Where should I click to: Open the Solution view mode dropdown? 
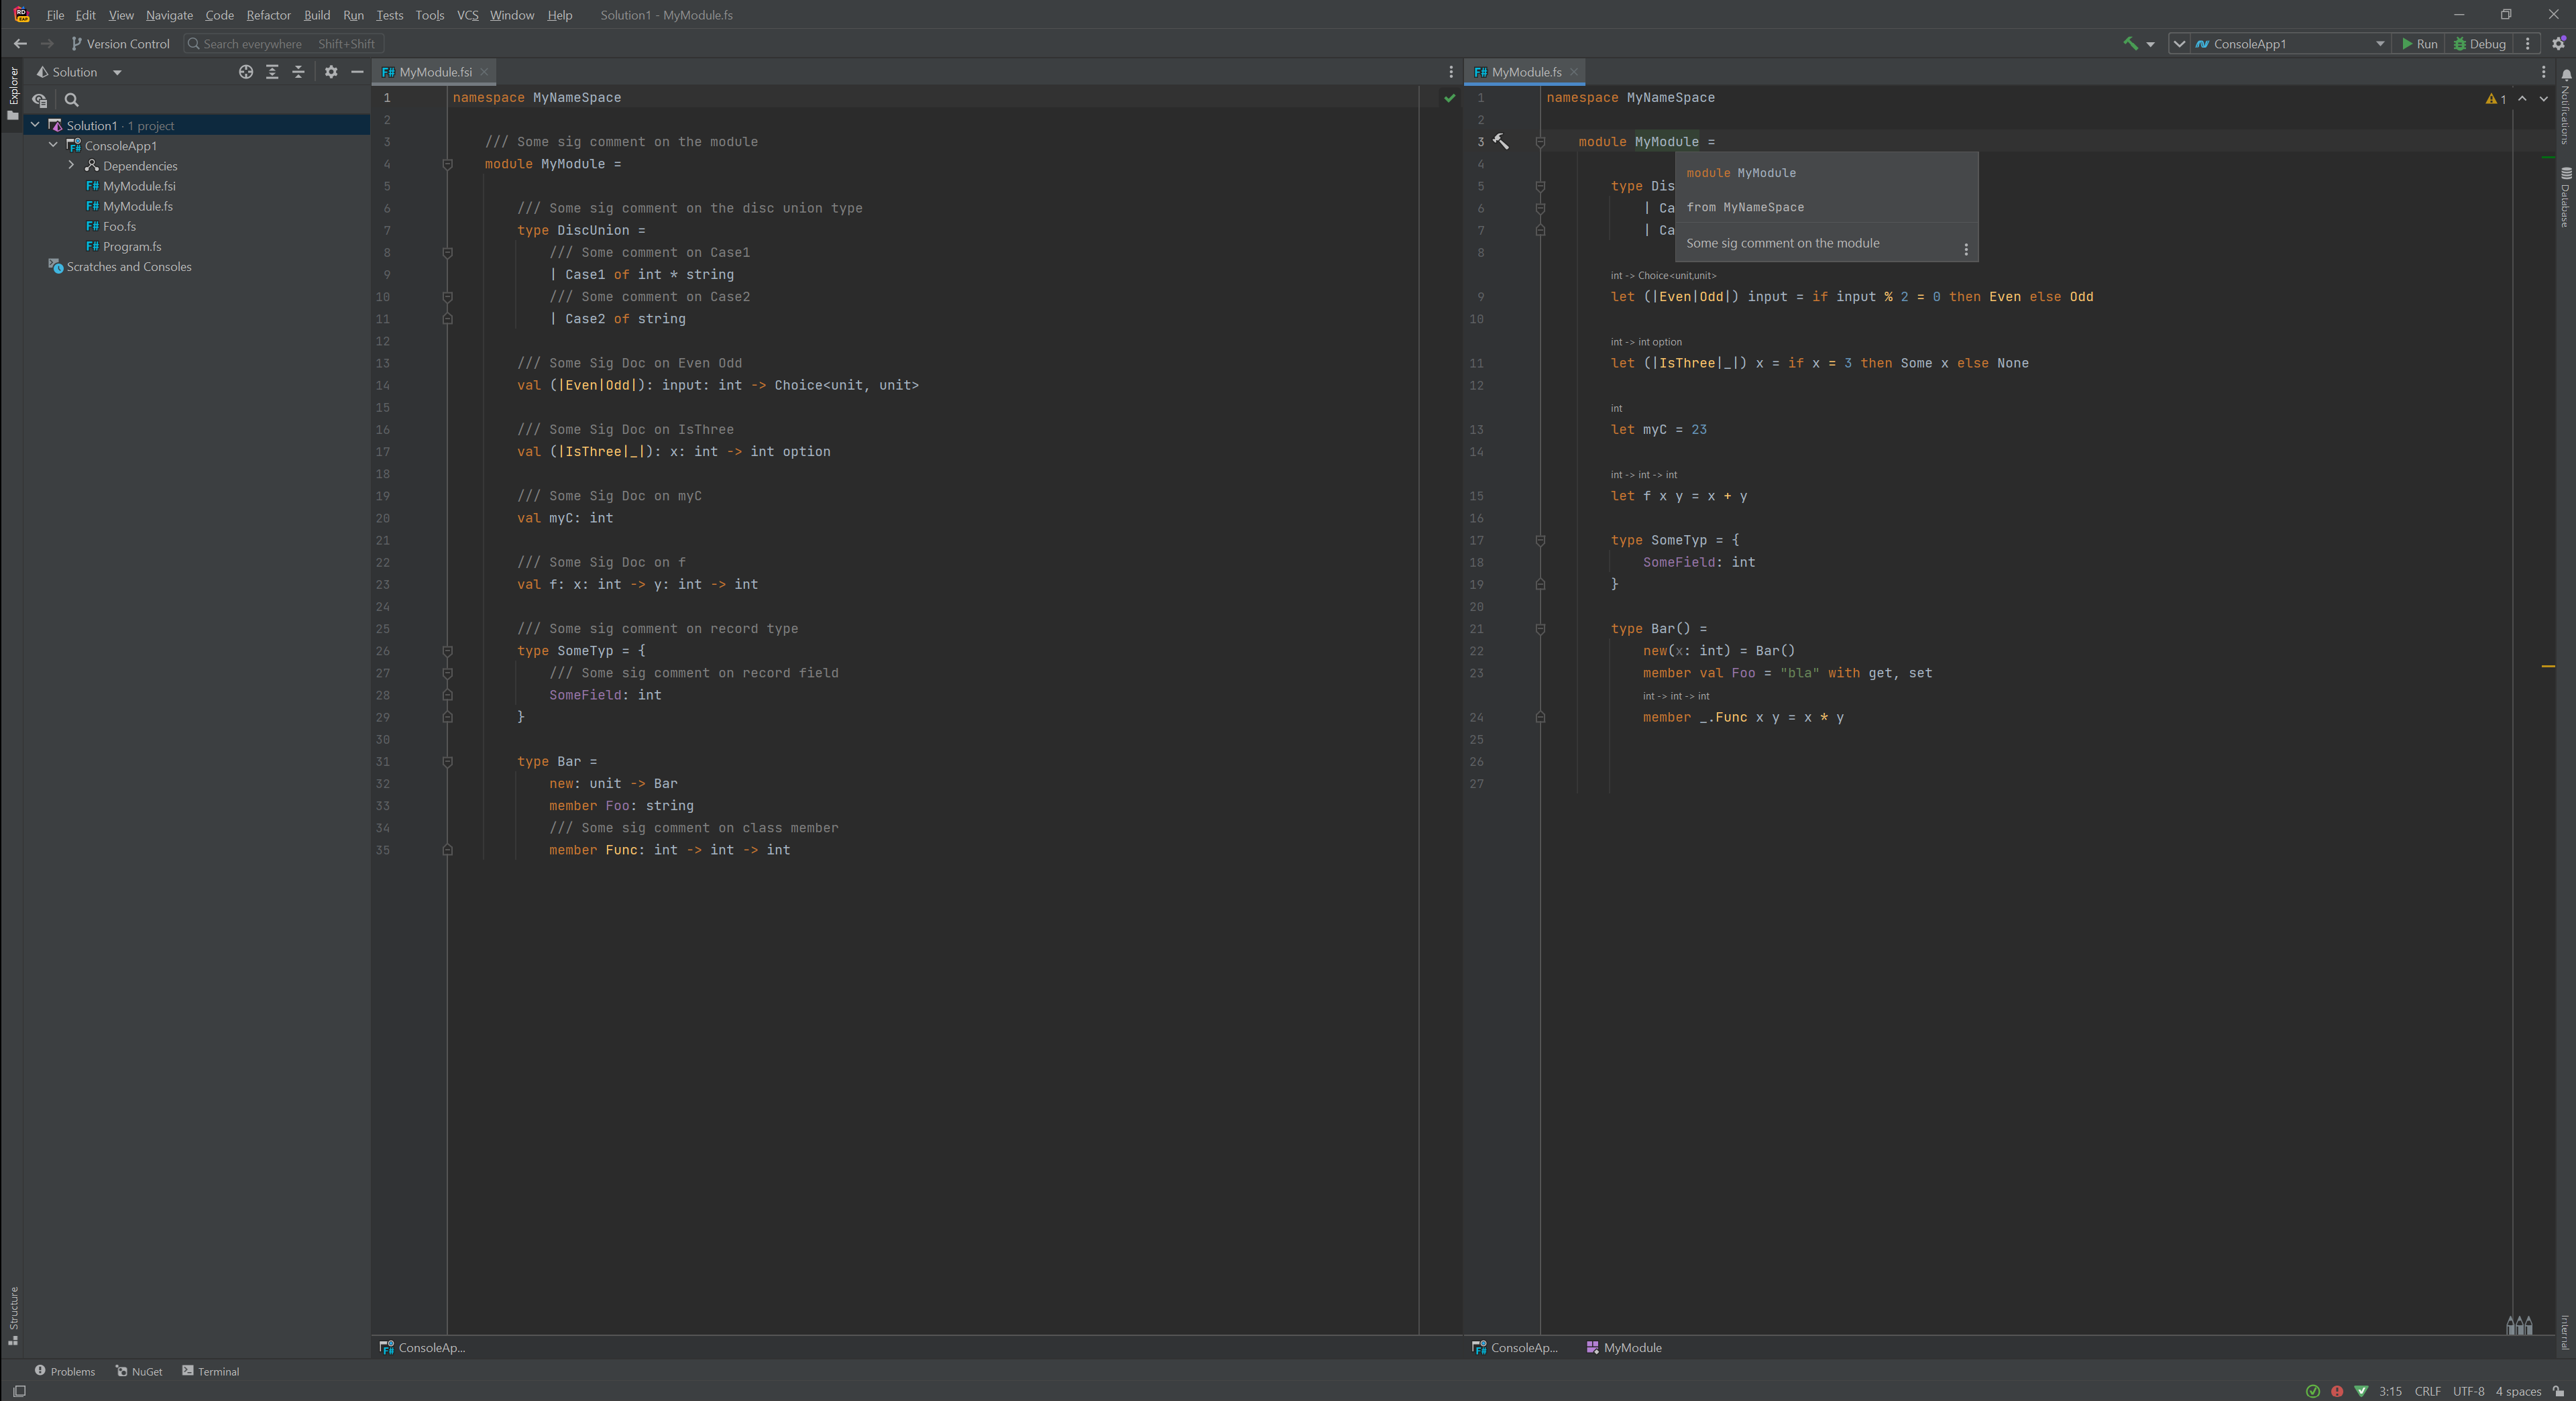point(117,72)
